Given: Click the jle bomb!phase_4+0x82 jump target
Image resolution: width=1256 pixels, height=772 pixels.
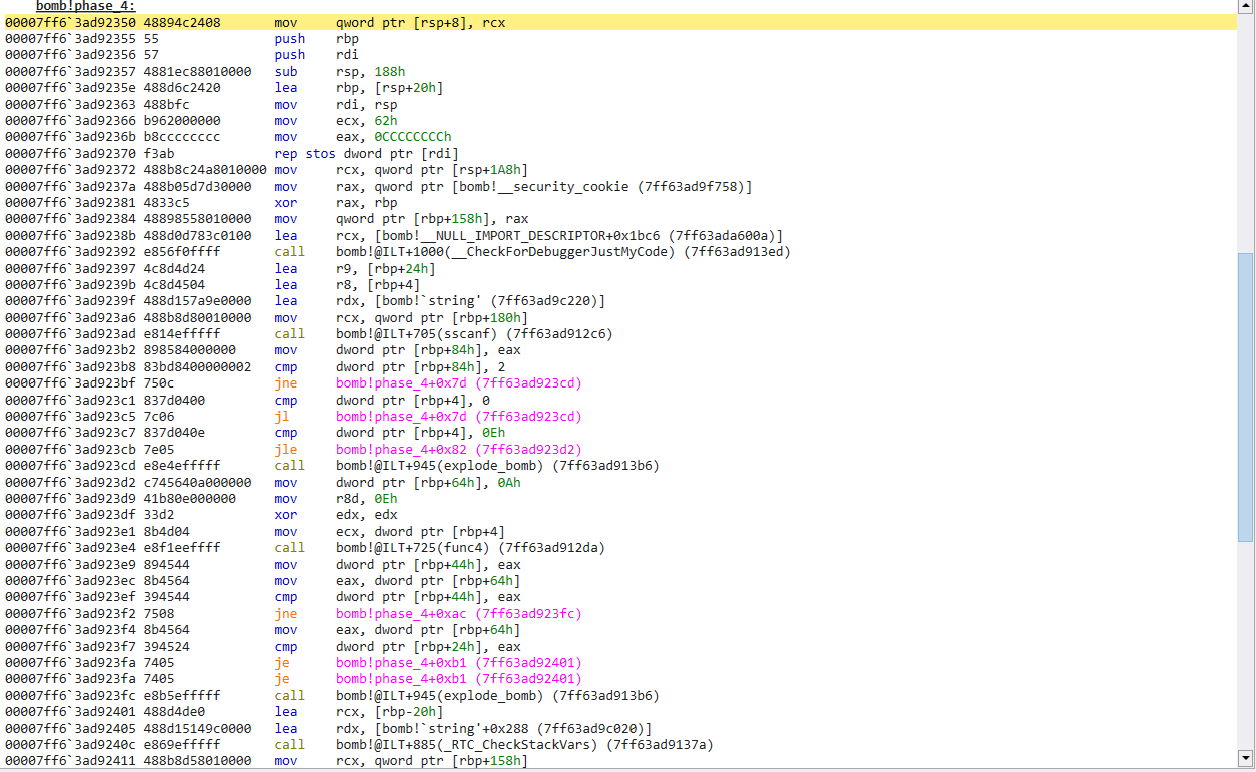Looking at the screenshot, I should 458,449.
